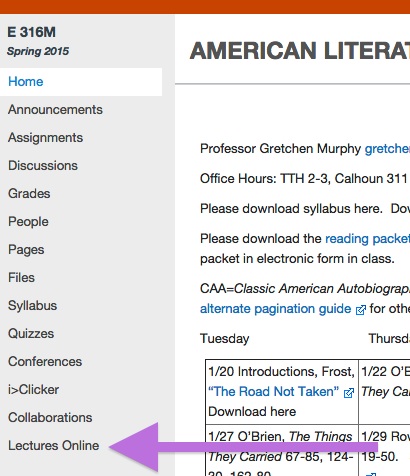Click the professor's email link

click(x=387, y=149)
